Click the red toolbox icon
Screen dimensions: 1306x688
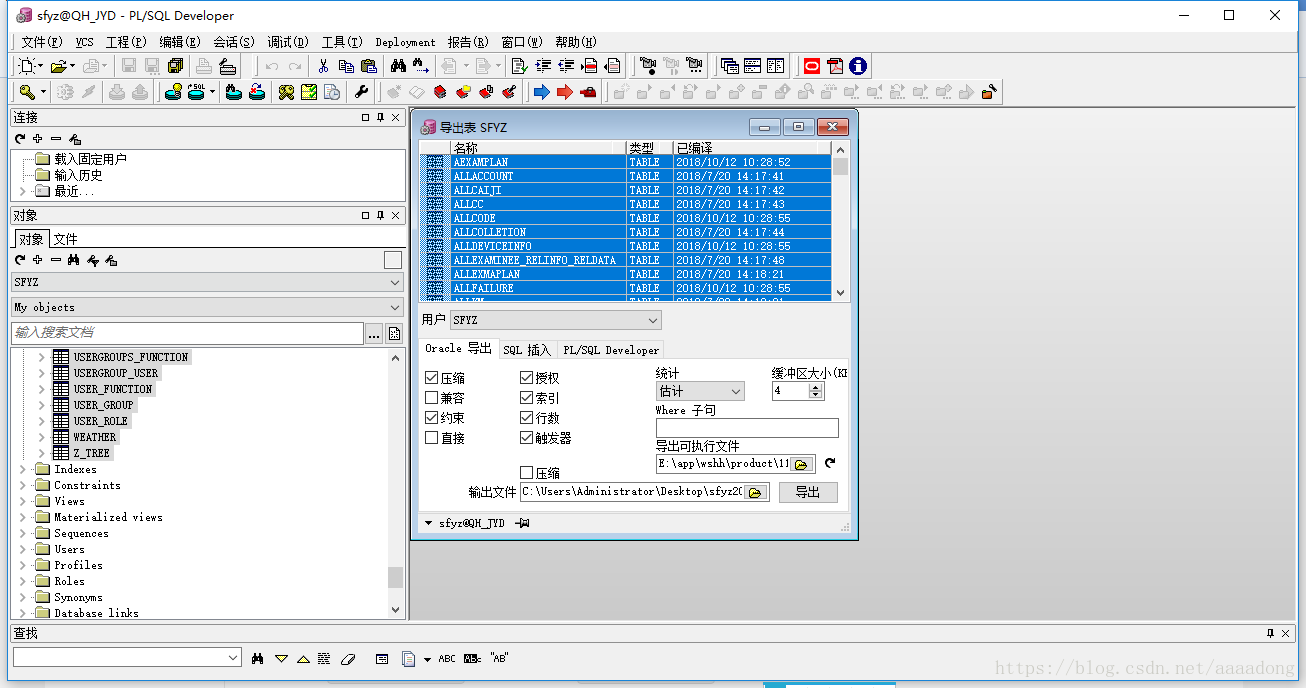point(588,92)
